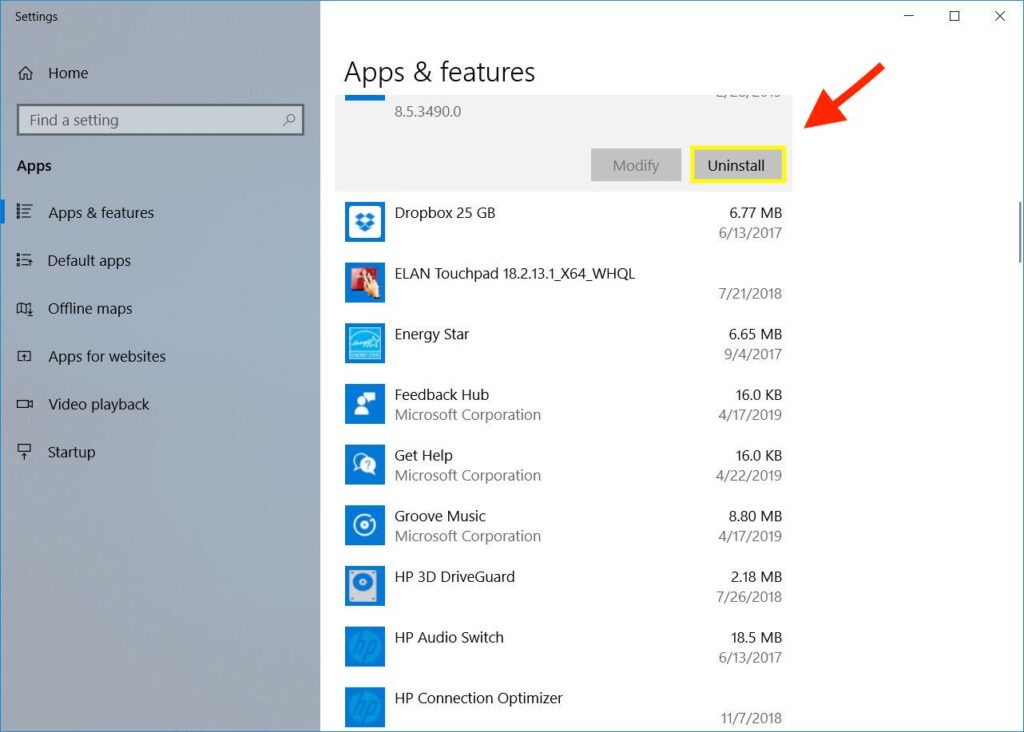Click the Energy Star app icon
Screen dimensions: 1024x732
365,343
